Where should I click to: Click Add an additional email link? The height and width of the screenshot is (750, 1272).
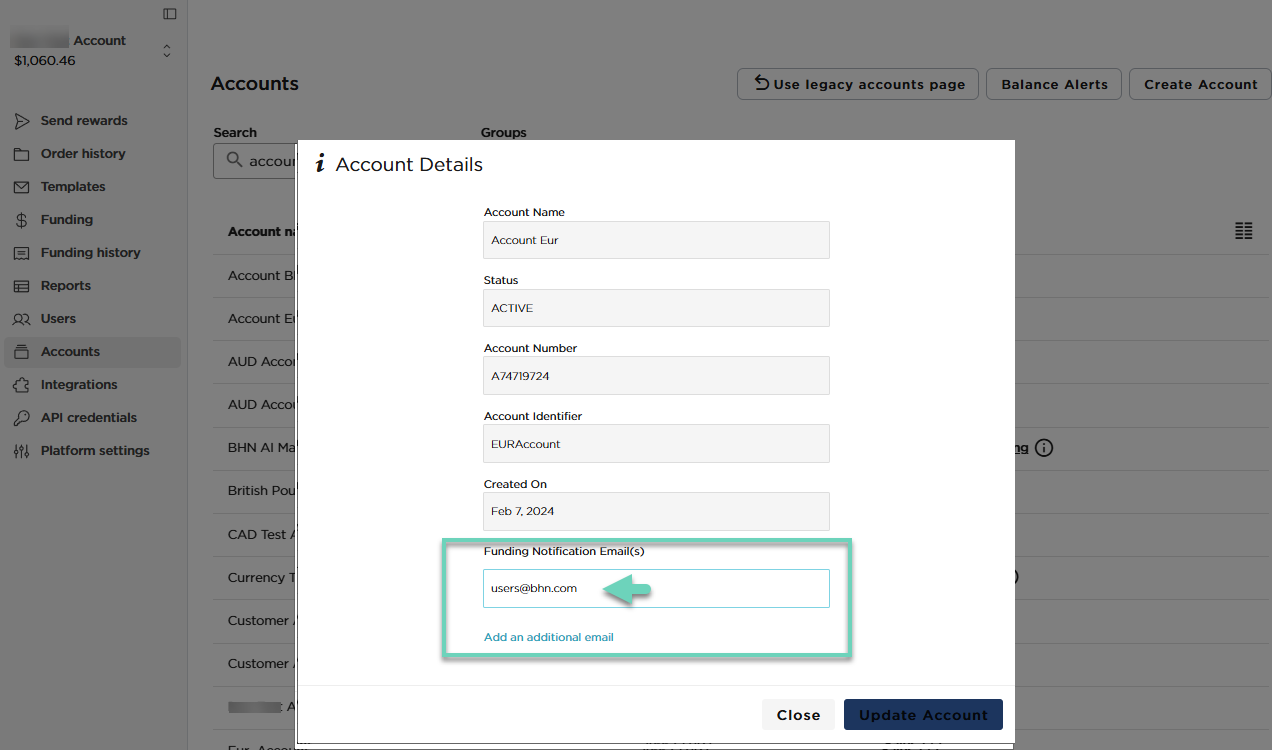tap(549, 637)
